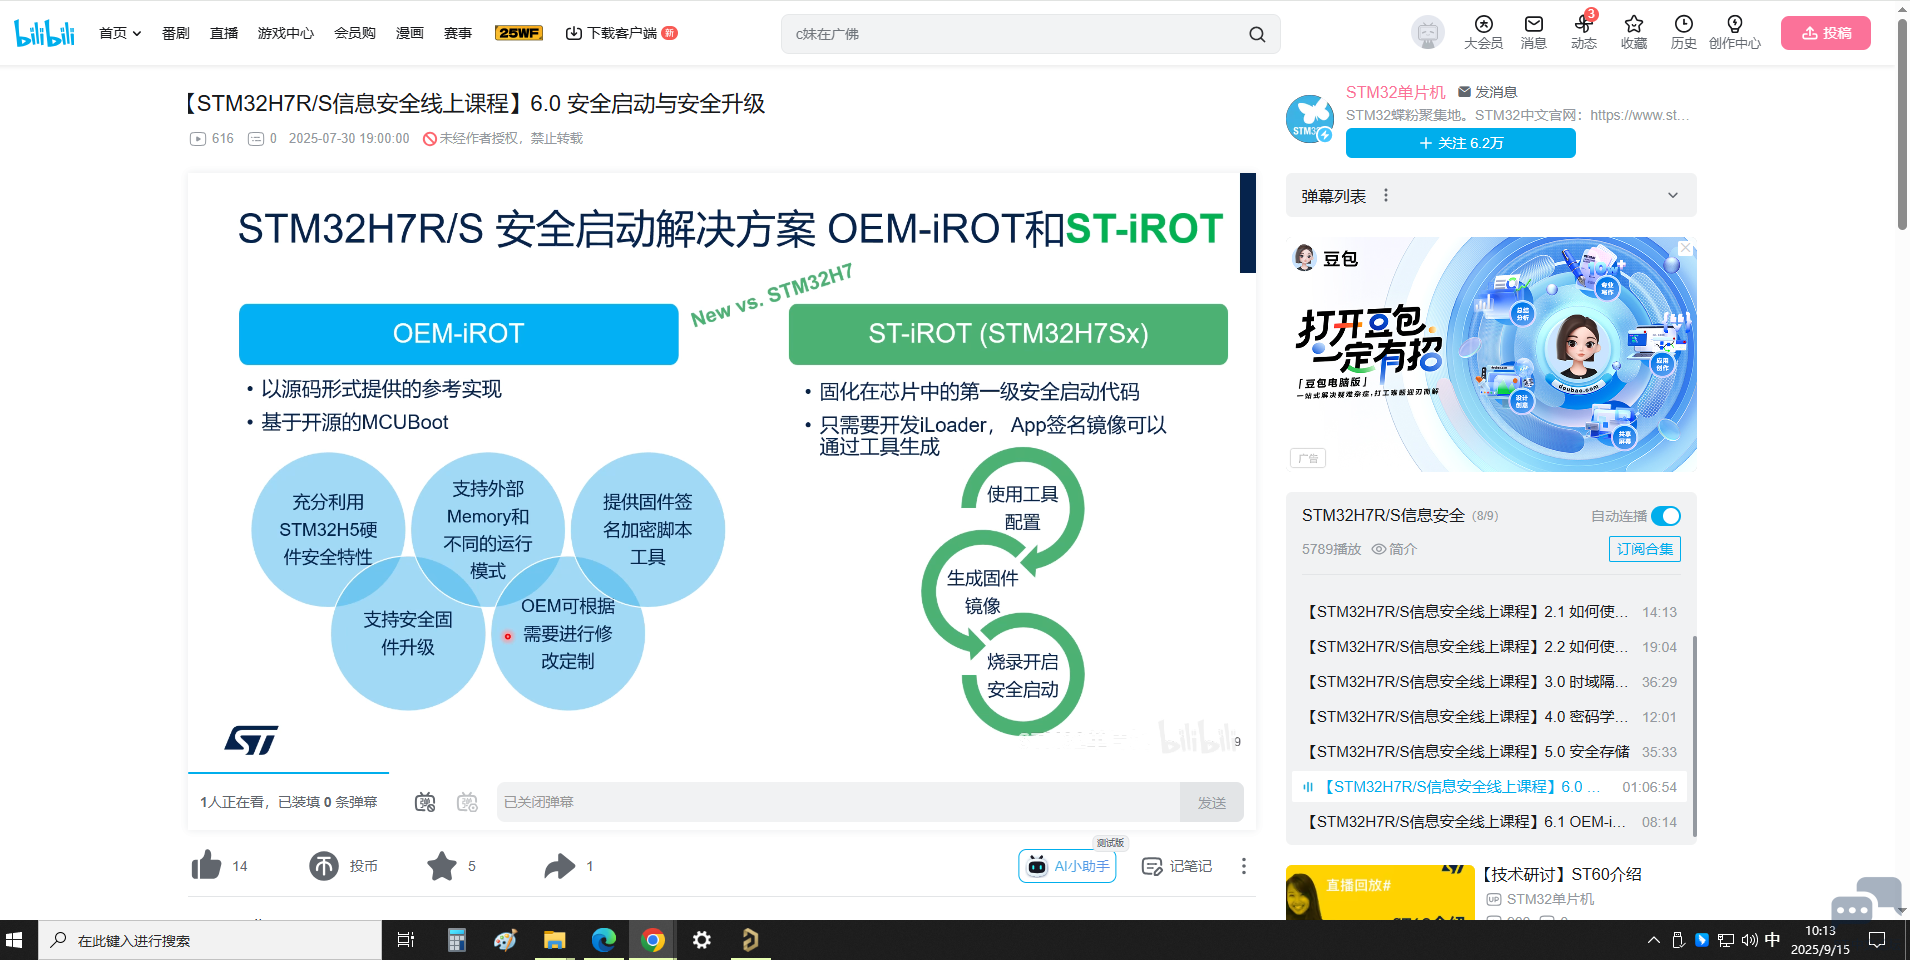
Task: Like the video with thumbs-up icon
Action: [x=206, y=865]
